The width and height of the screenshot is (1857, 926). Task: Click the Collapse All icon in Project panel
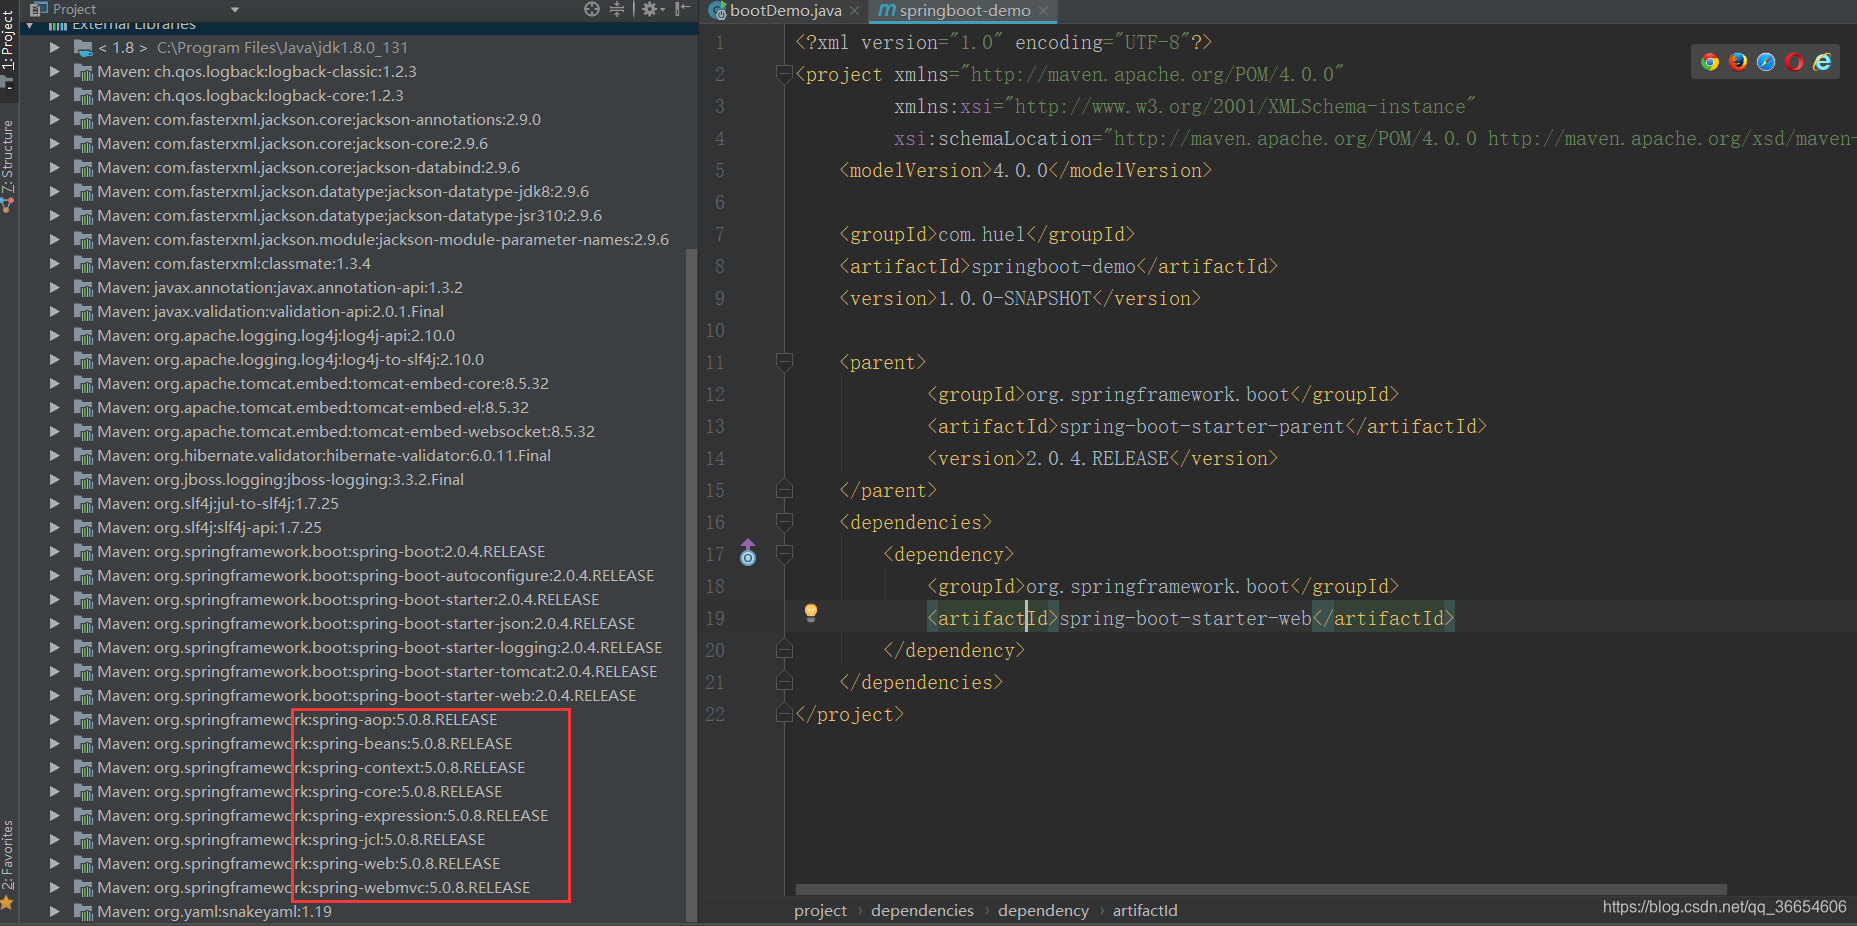pos(617,9)
